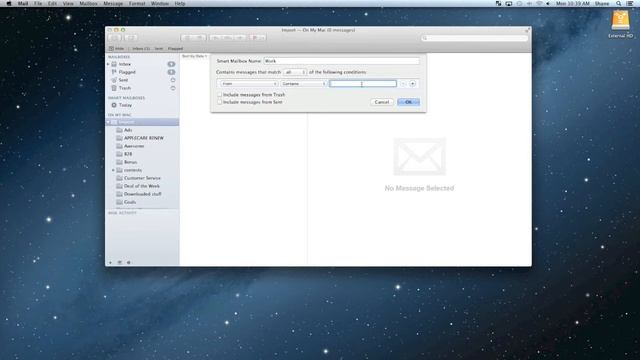Click the remove condition minus button
The image size is (640, 360).
403,84
